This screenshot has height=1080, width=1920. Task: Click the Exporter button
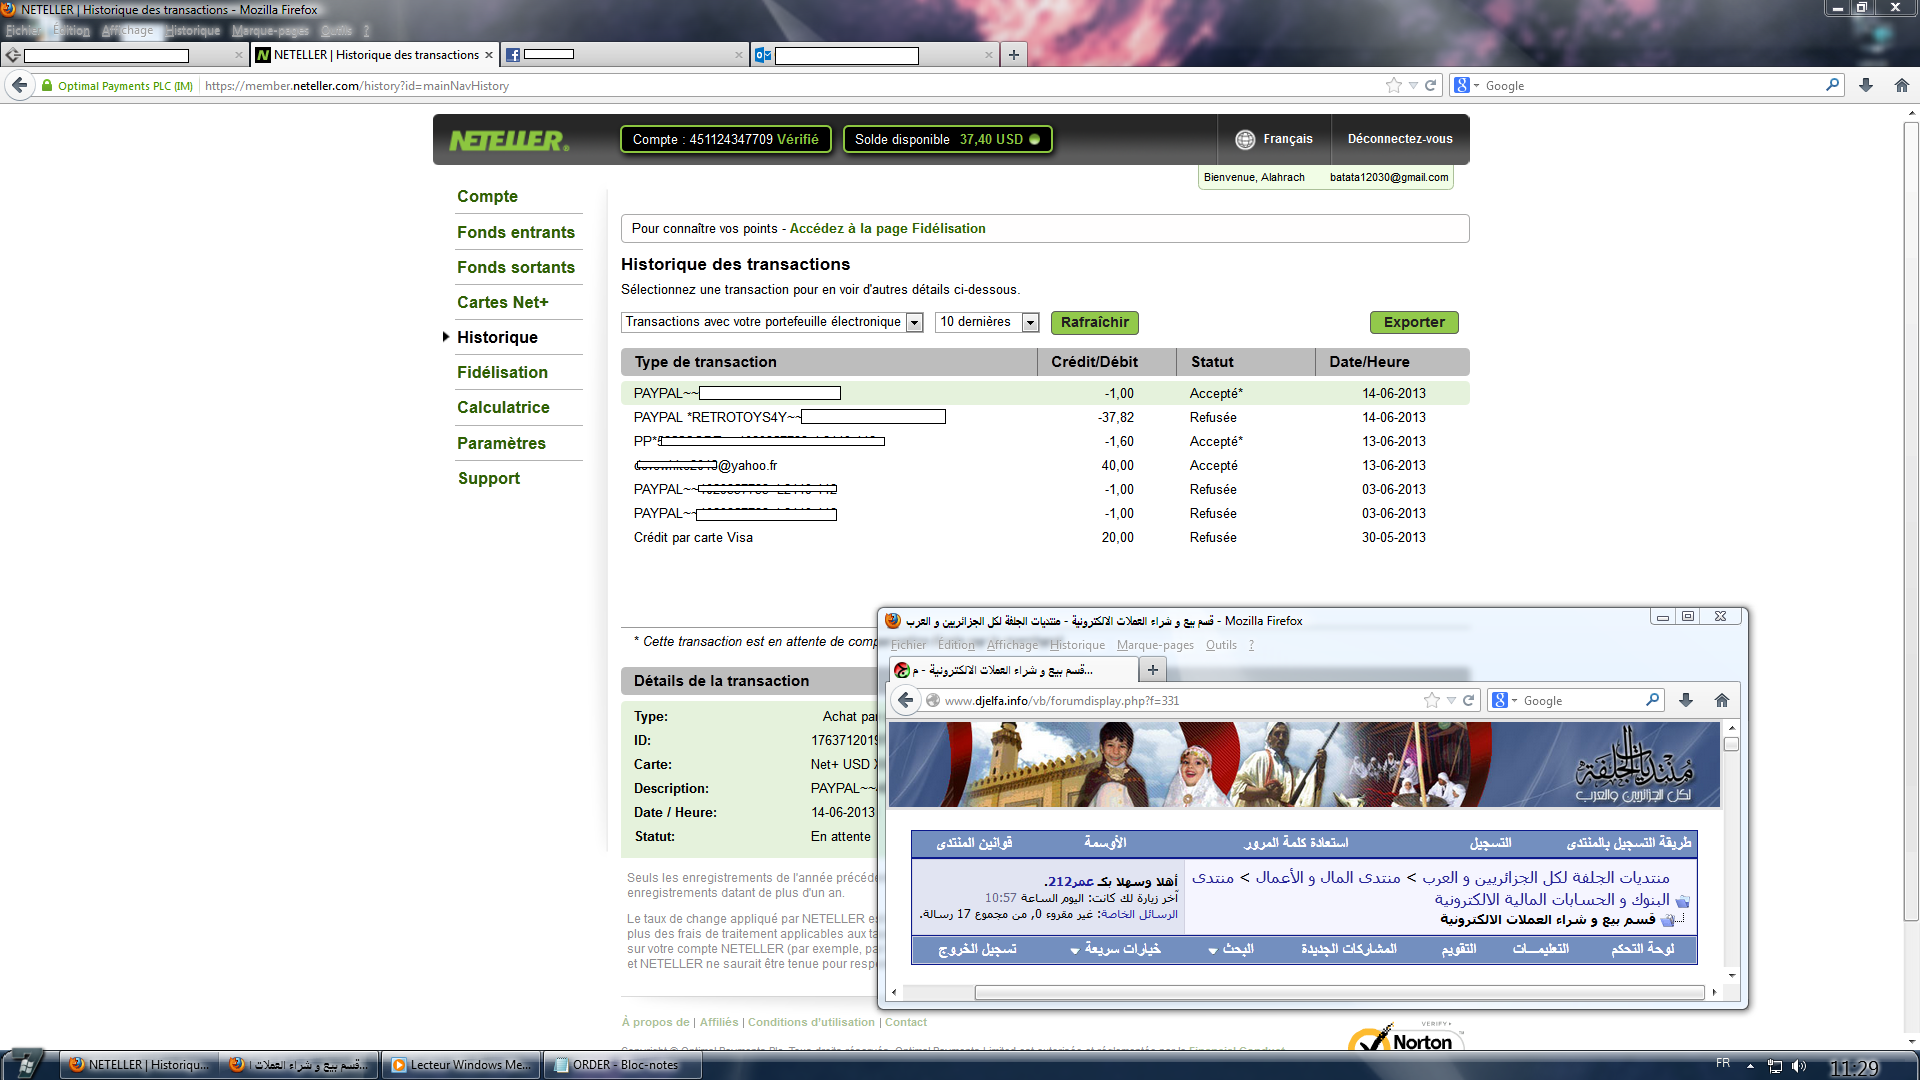click(x=1414, y=322)
